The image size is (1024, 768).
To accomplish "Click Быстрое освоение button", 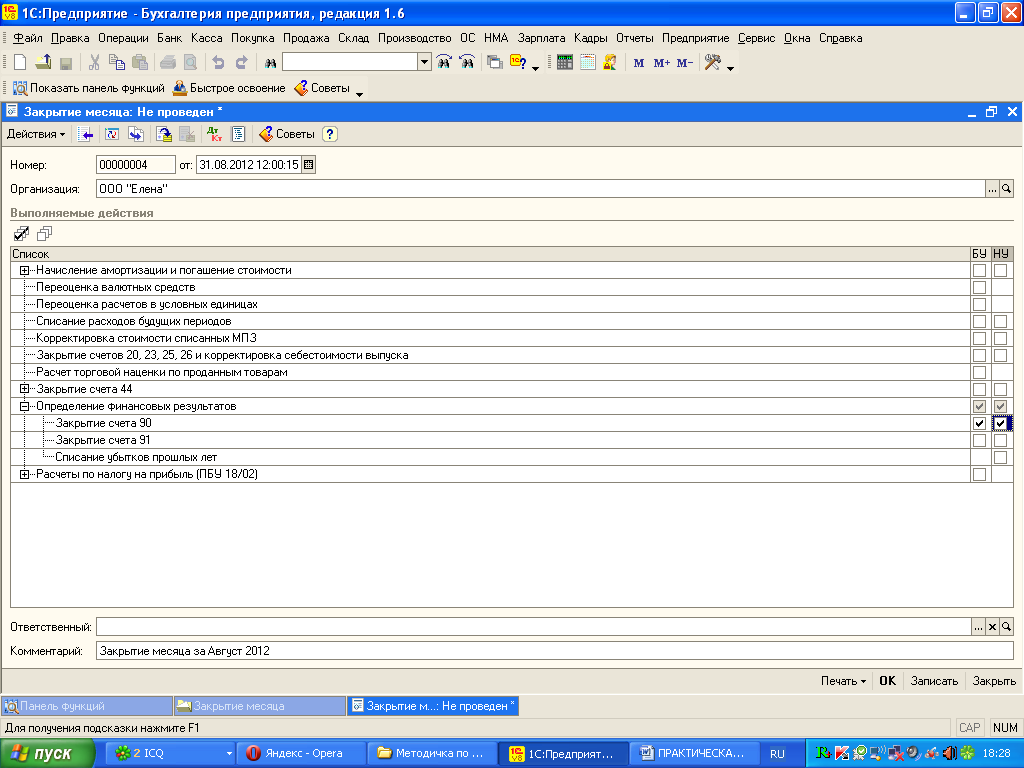I will [229, 88].
